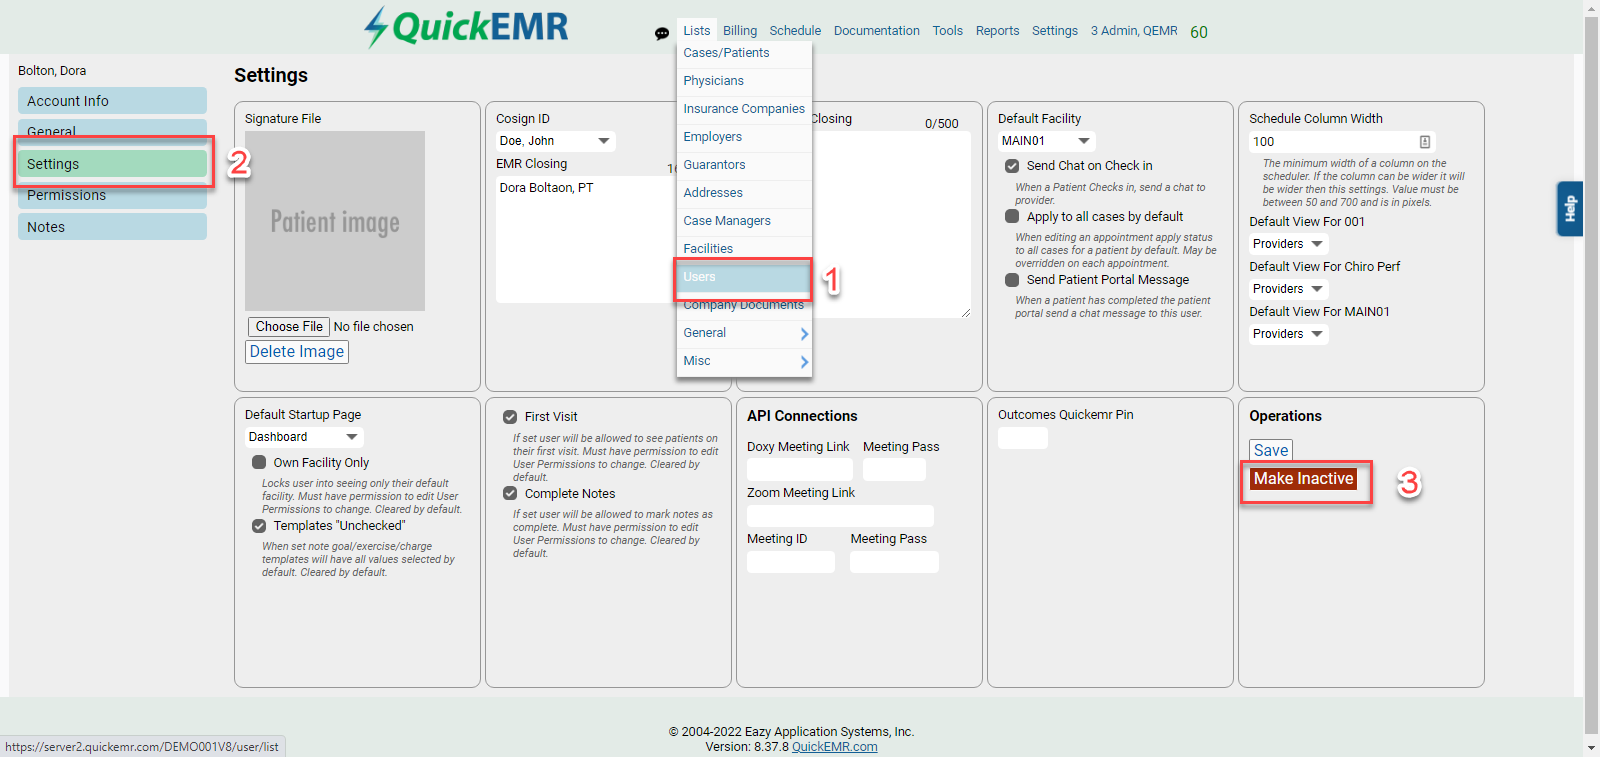Viewport: 1600px width, 757px height.
Task: Open the QuickEMR.com footer link
Action: point(835,747)
